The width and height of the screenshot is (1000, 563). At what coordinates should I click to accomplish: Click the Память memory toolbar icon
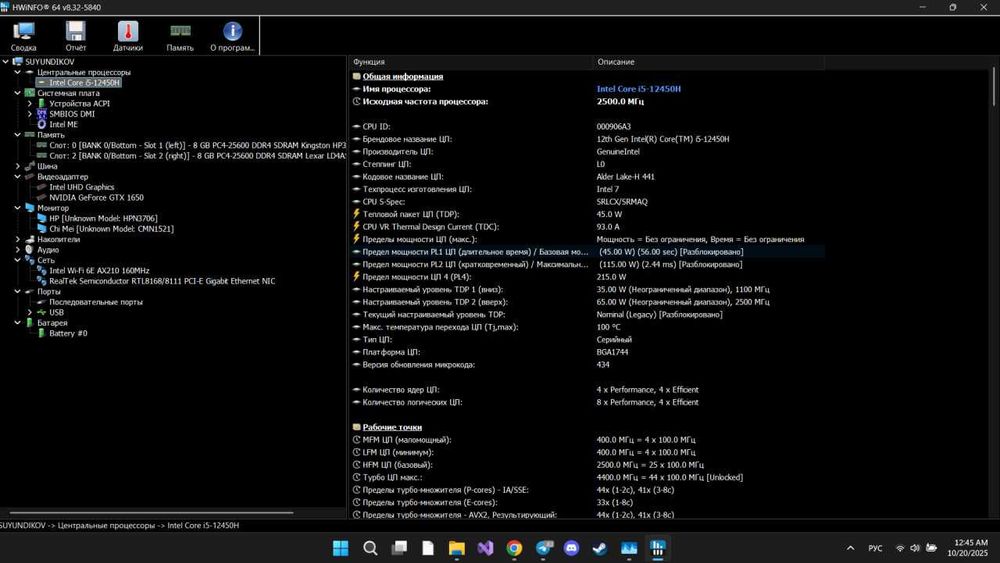pos(180,35)
